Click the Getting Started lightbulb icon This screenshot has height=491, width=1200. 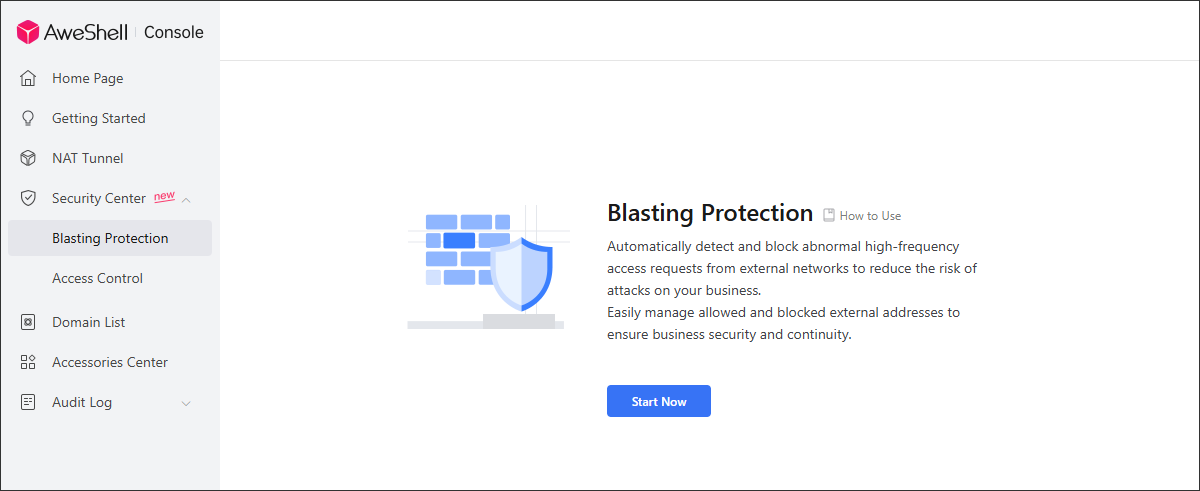point(28,118)
